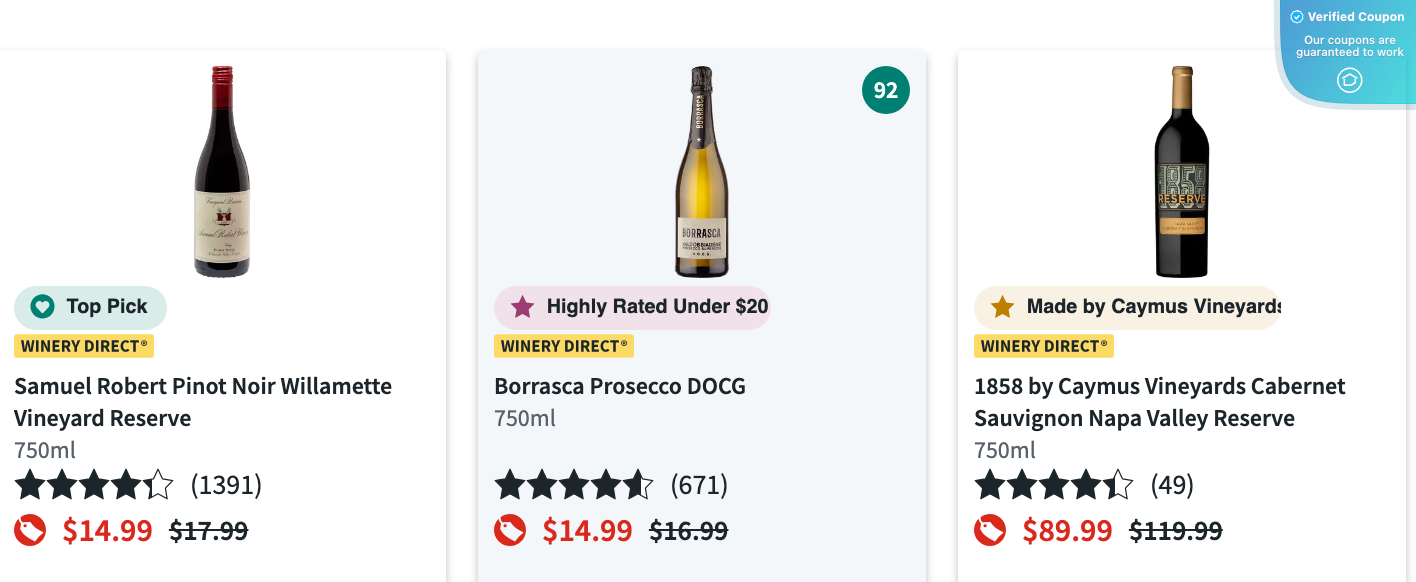View the 1858 Reserve bottle image
1416x582 pixels.
pyautogui.click(x=1182, y=172)
